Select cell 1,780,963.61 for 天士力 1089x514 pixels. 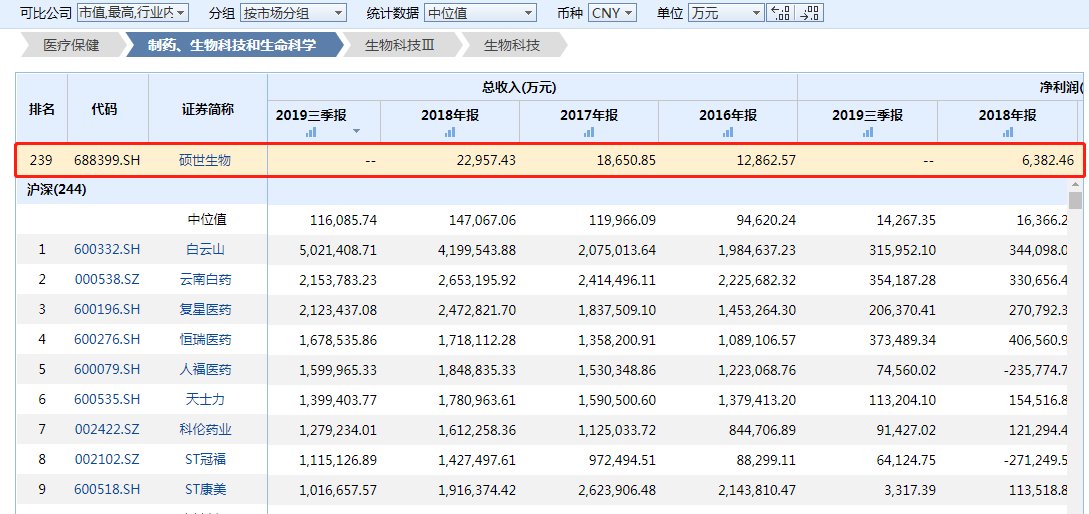477,399
